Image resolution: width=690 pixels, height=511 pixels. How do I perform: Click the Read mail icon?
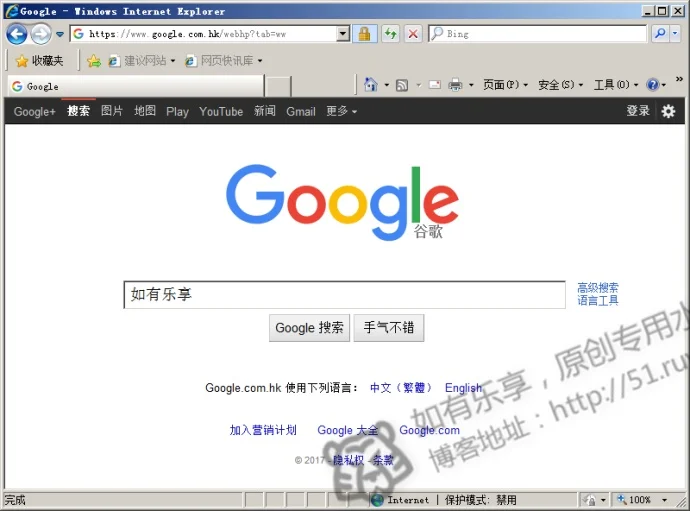(435, 85)
